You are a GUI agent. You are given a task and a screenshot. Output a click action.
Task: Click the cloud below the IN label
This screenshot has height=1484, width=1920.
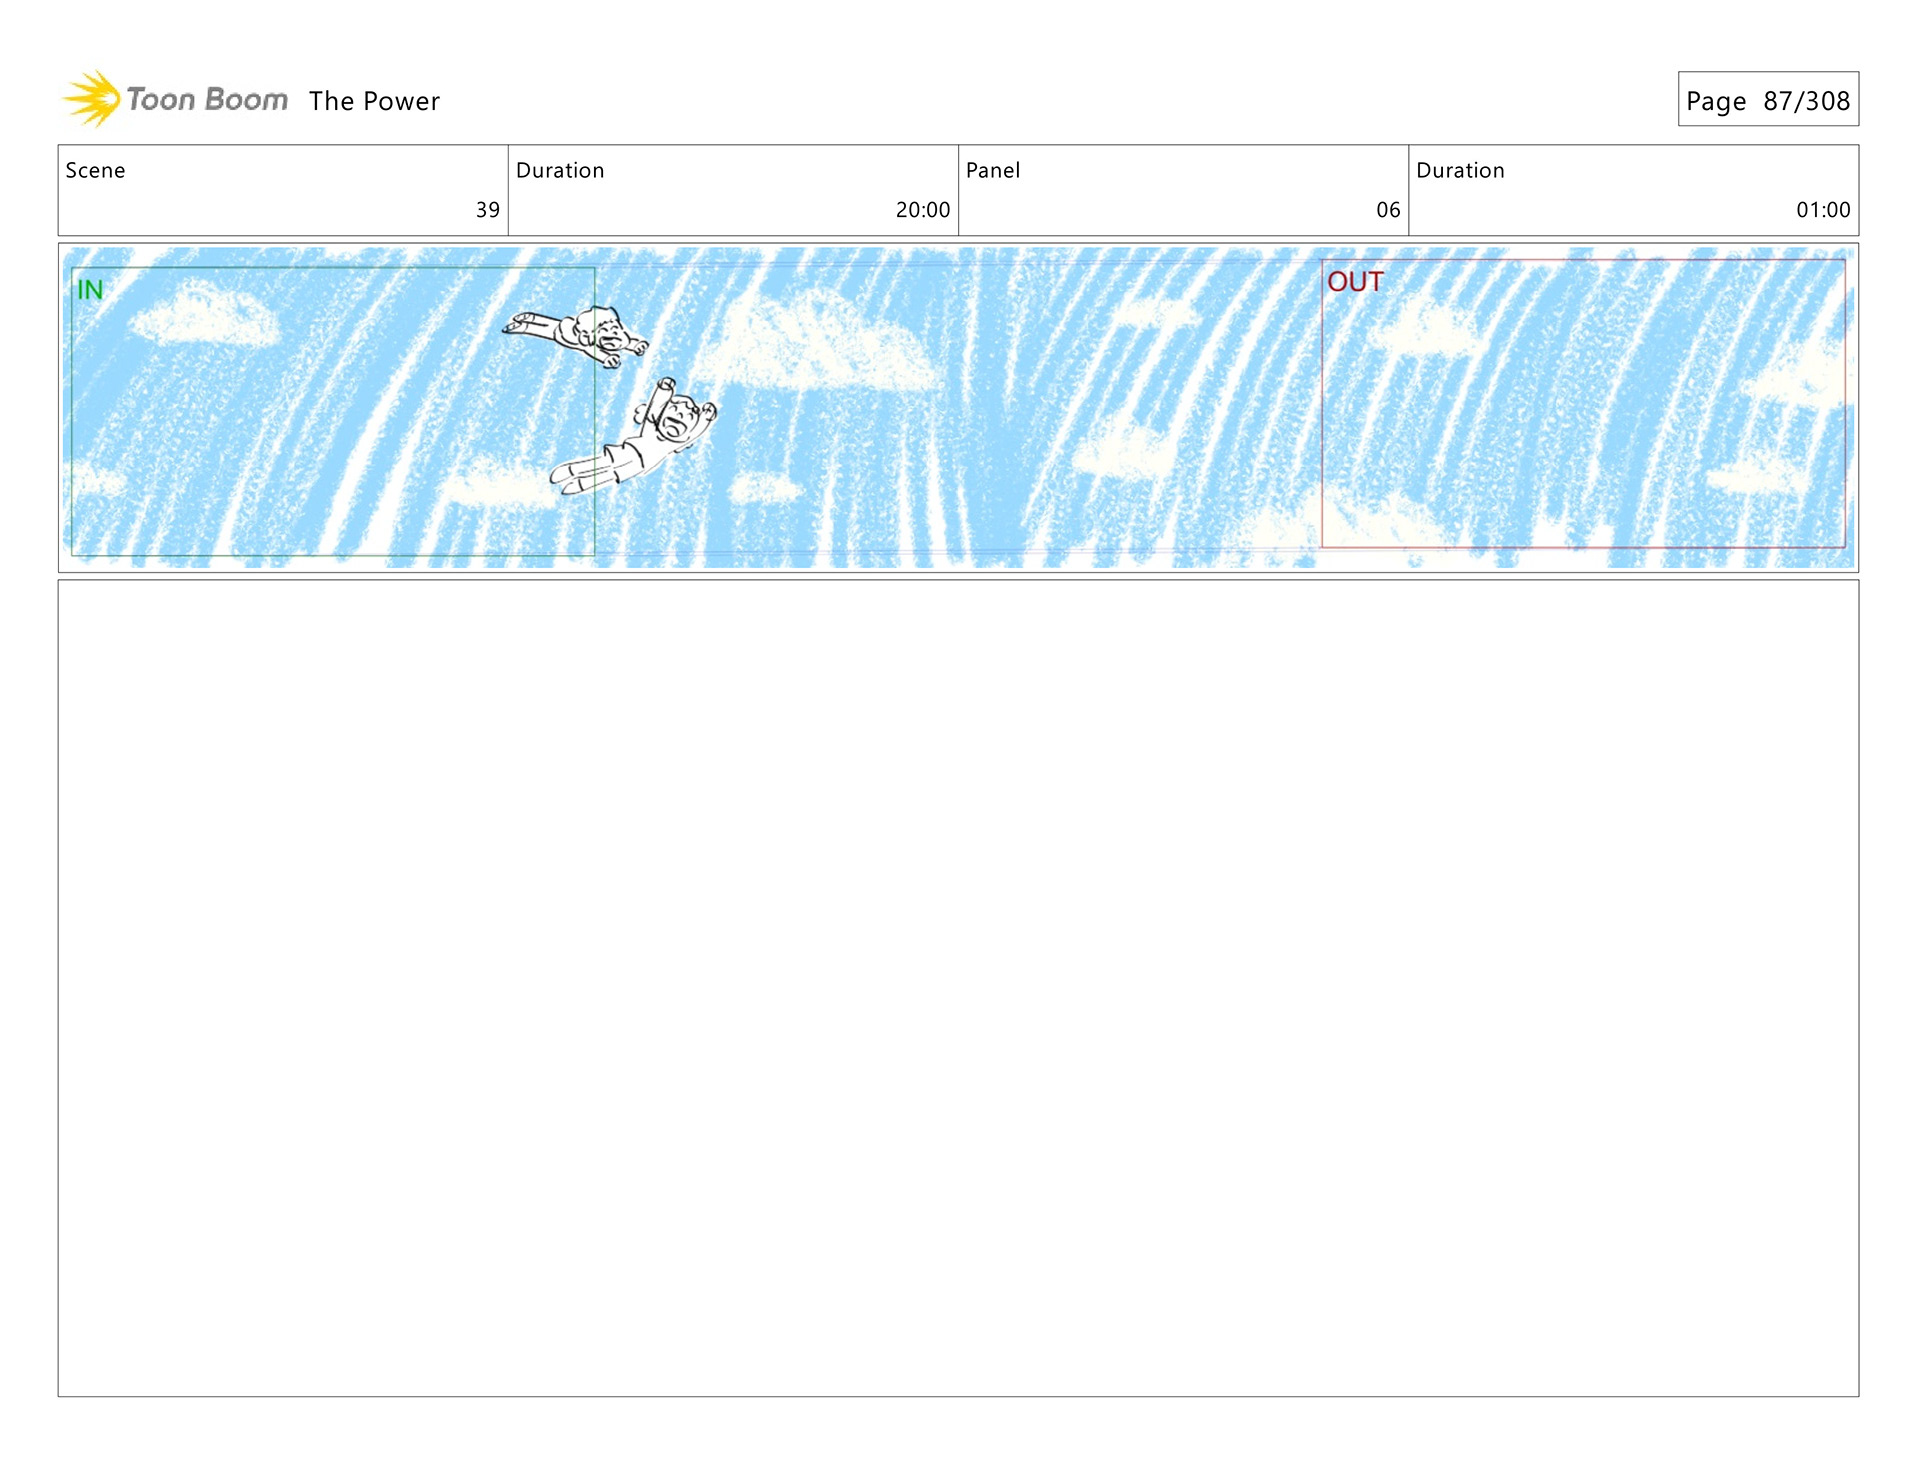coord(205,315)
